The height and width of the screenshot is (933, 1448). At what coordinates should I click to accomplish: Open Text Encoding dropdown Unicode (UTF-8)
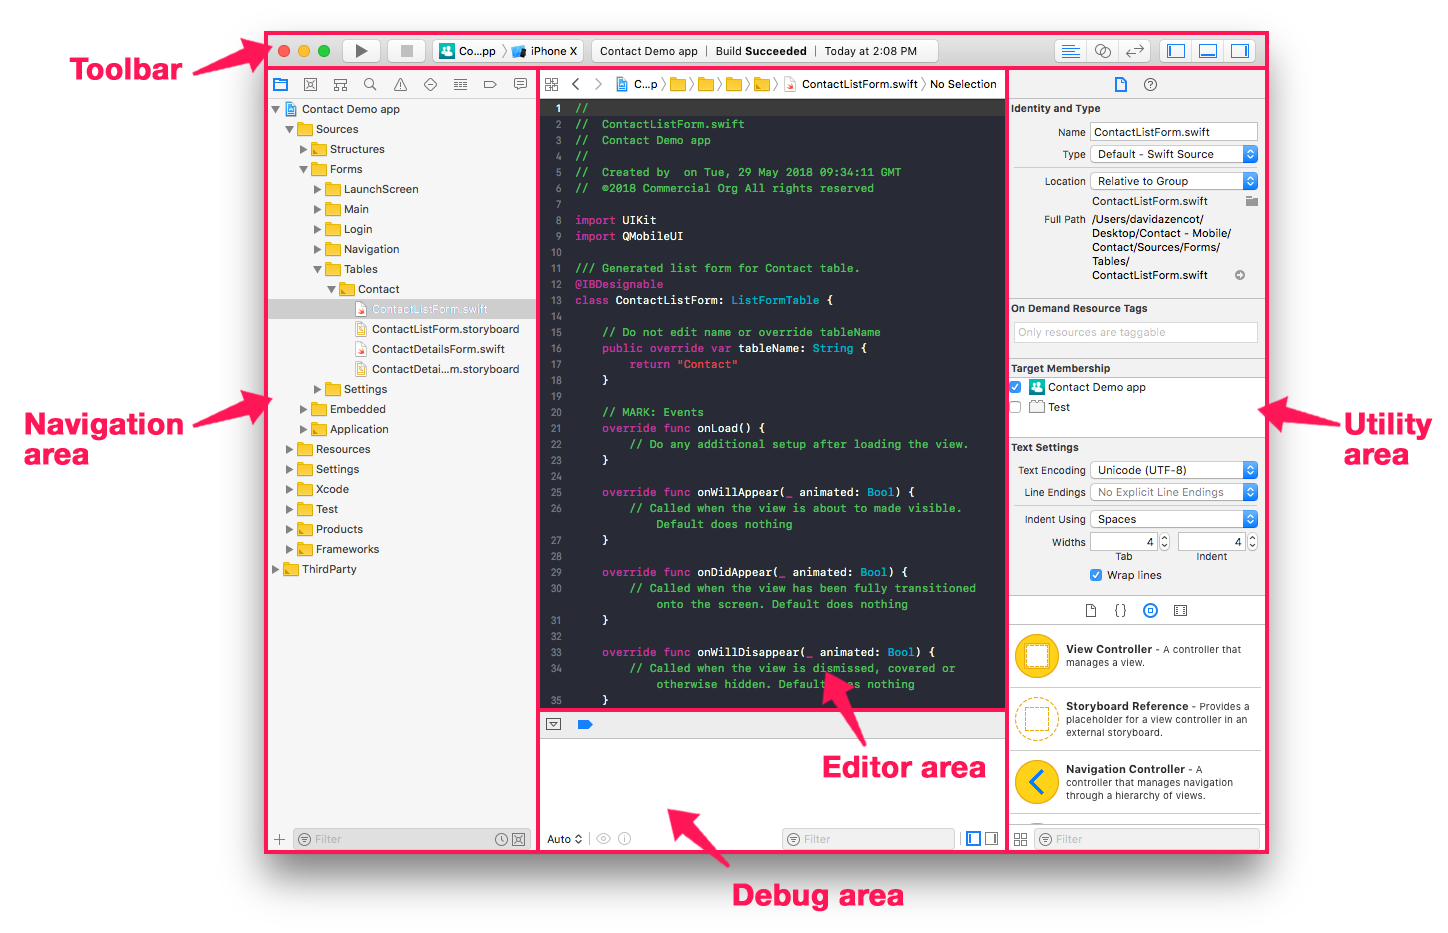(1173, 470)
